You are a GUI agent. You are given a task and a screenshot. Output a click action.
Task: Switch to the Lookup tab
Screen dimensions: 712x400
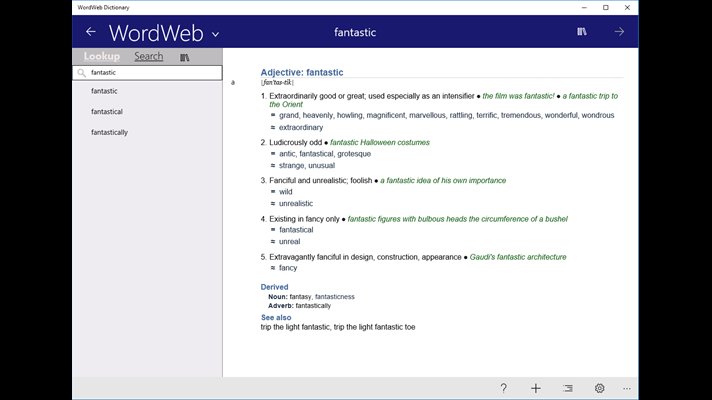click(102, 56)
